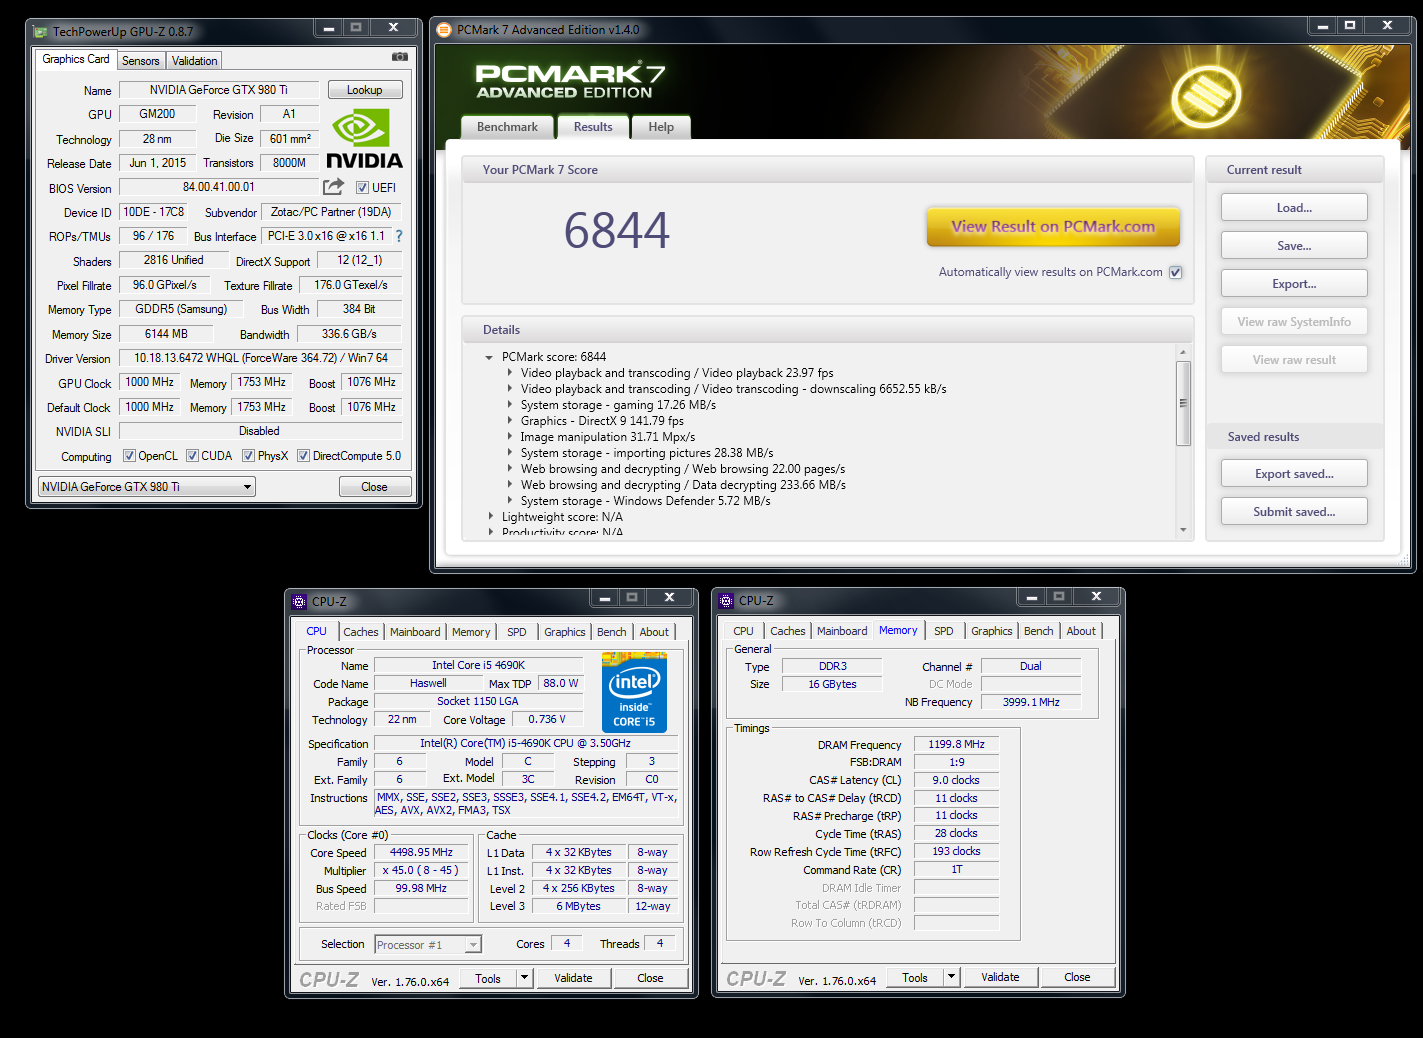Click the CPU-Z title icon in Memory window

726,601
